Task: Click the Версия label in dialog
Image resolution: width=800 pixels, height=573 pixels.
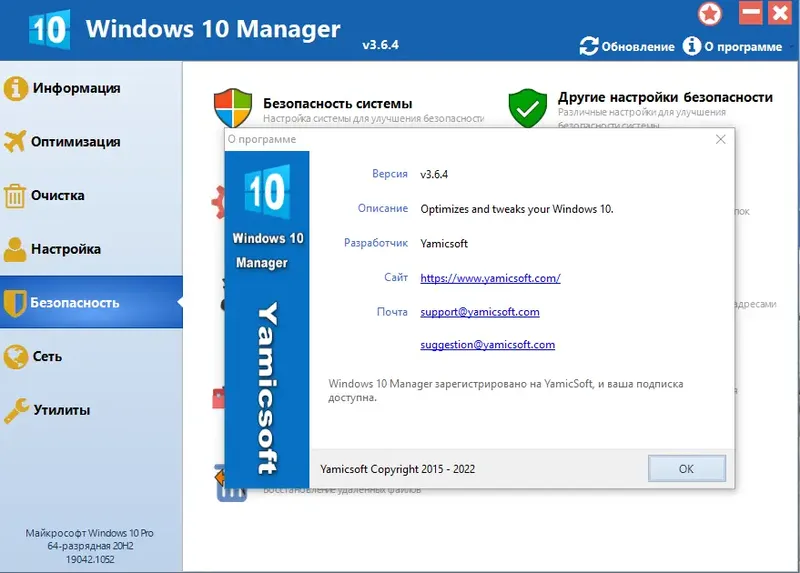Action: (x=390, y=173)
